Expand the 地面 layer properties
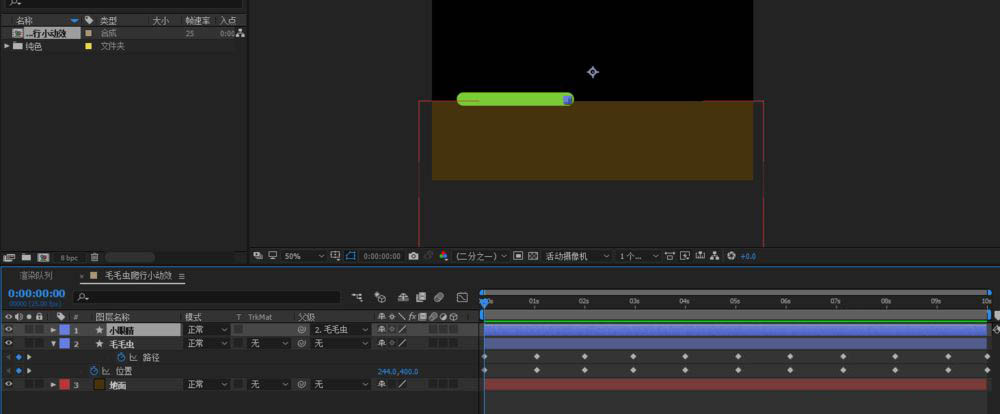Screen dimensions: 1000x414 (54, 385)
